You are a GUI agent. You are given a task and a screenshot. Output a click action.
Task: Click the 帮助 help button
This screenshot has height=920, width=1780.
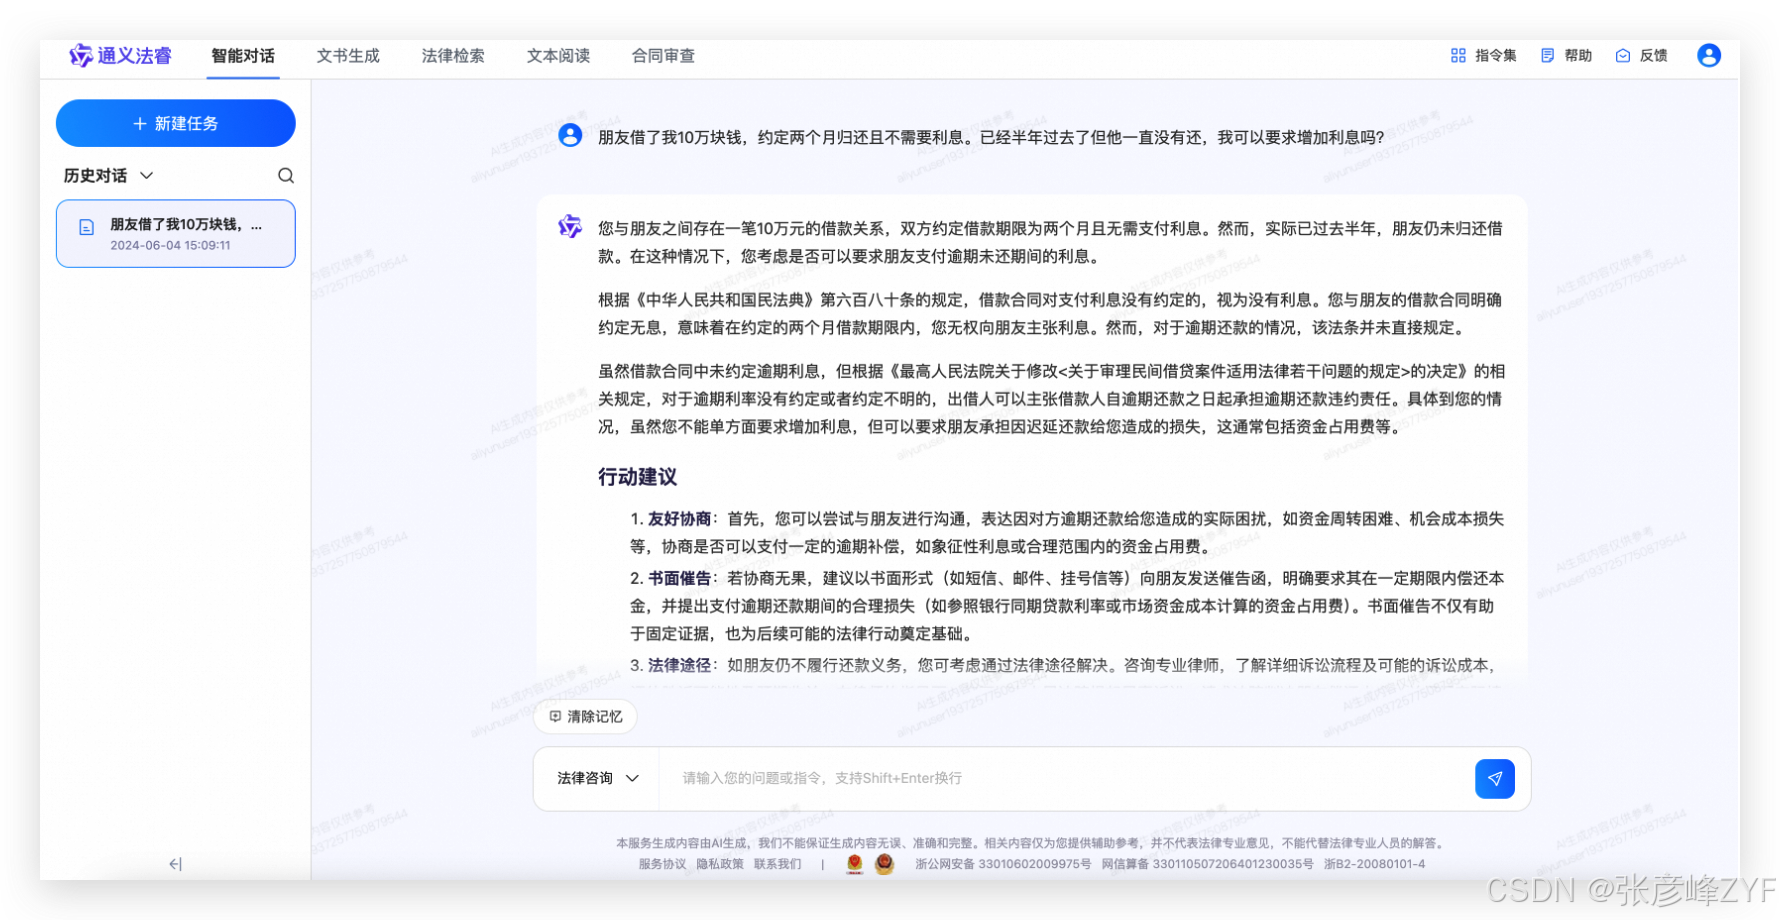[1566, 56]
